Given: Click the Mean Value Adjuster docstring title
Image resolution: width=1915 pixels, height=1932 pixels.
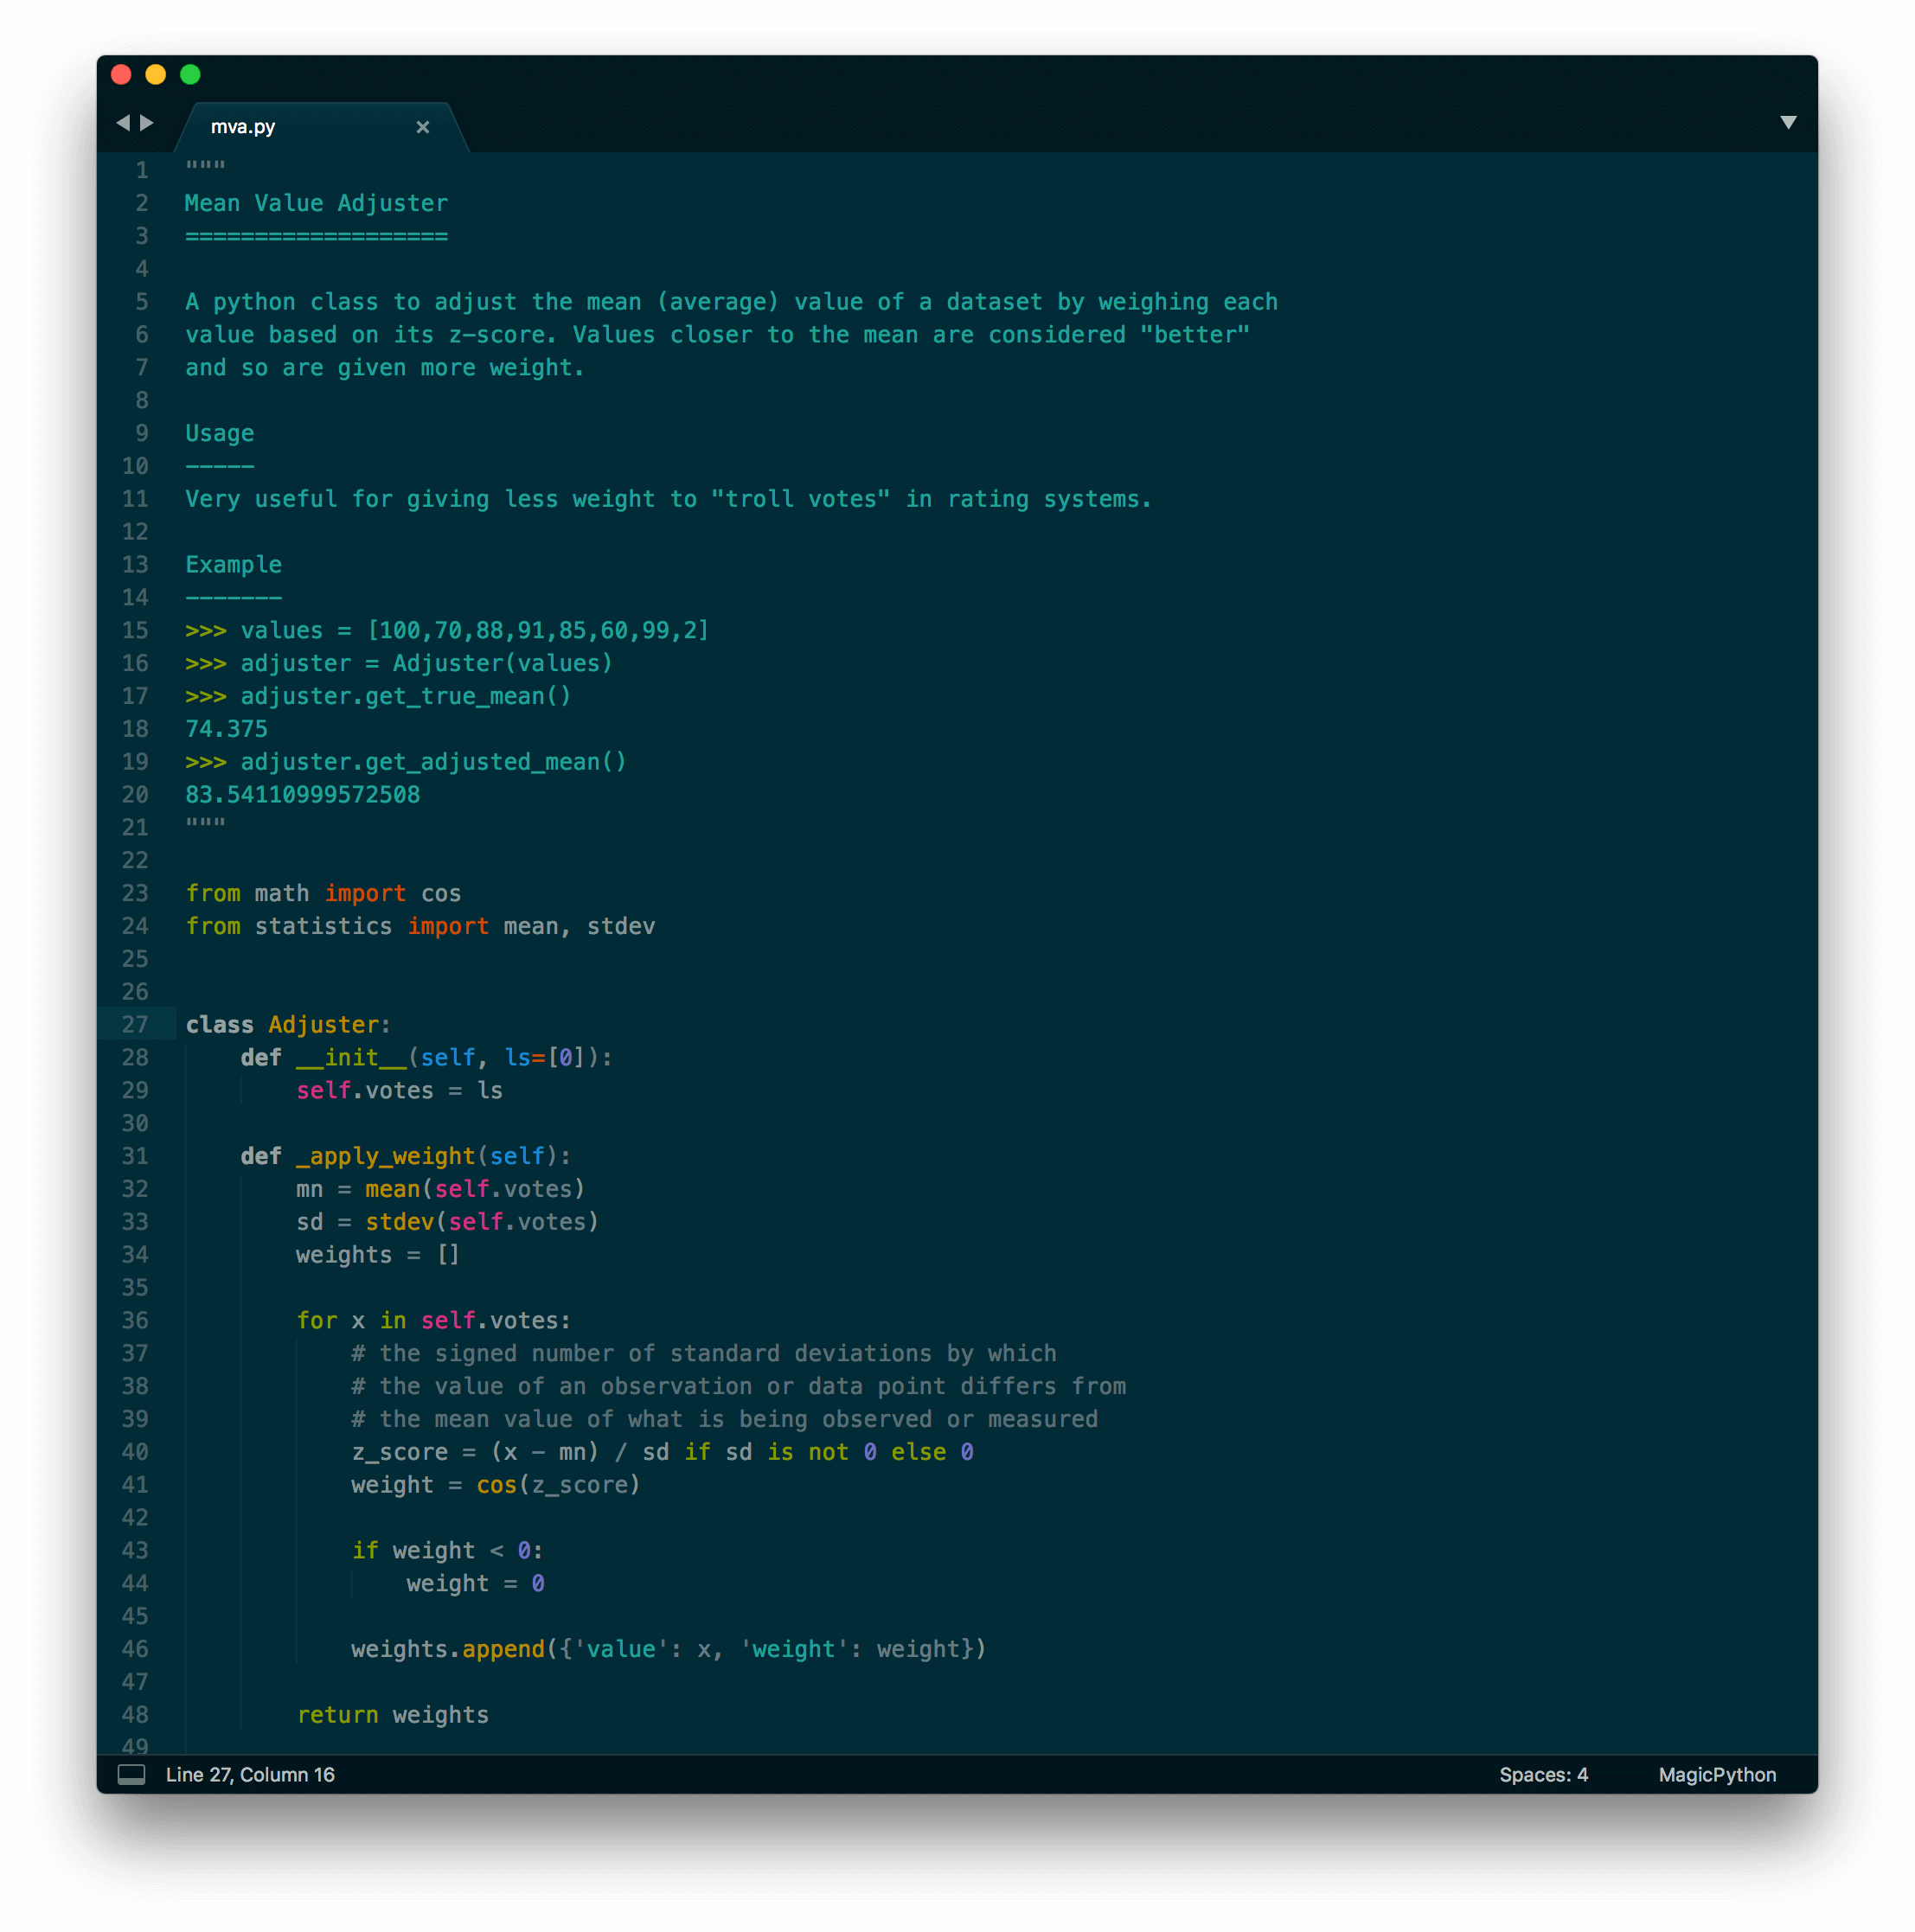Looking at the screenshot, I should coord(316,203).
